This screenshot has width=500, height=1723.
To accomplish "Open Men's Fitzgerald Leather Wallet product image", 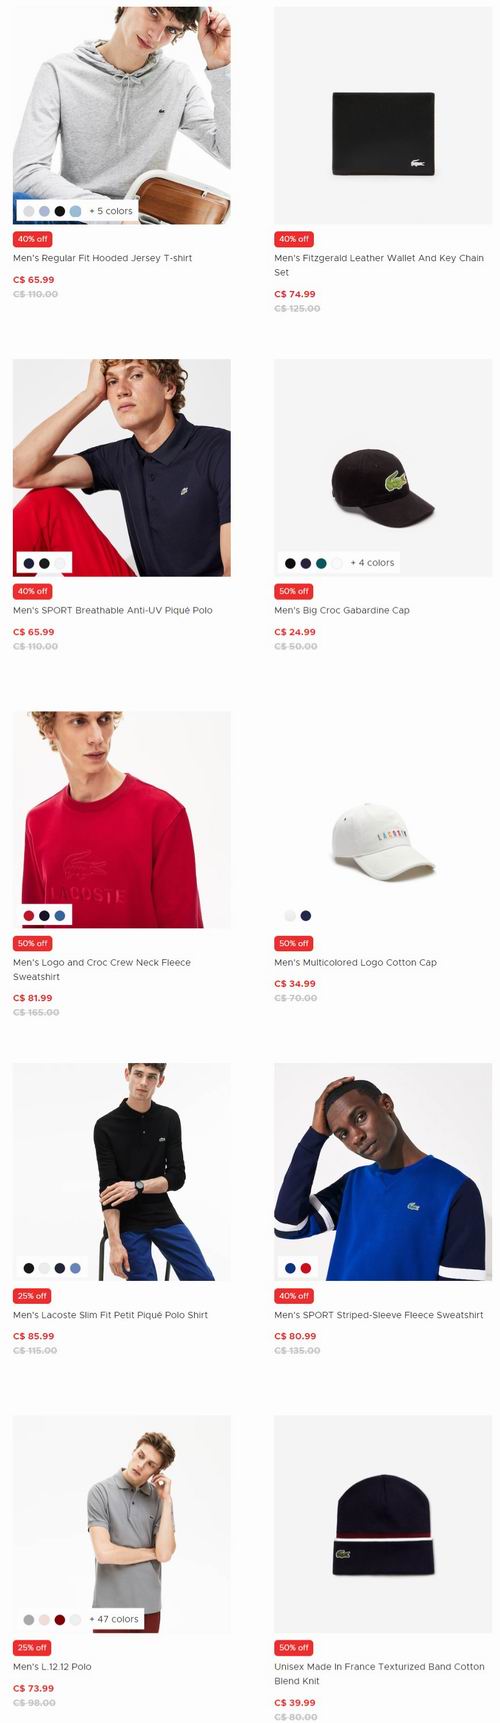I will [383, 115].
